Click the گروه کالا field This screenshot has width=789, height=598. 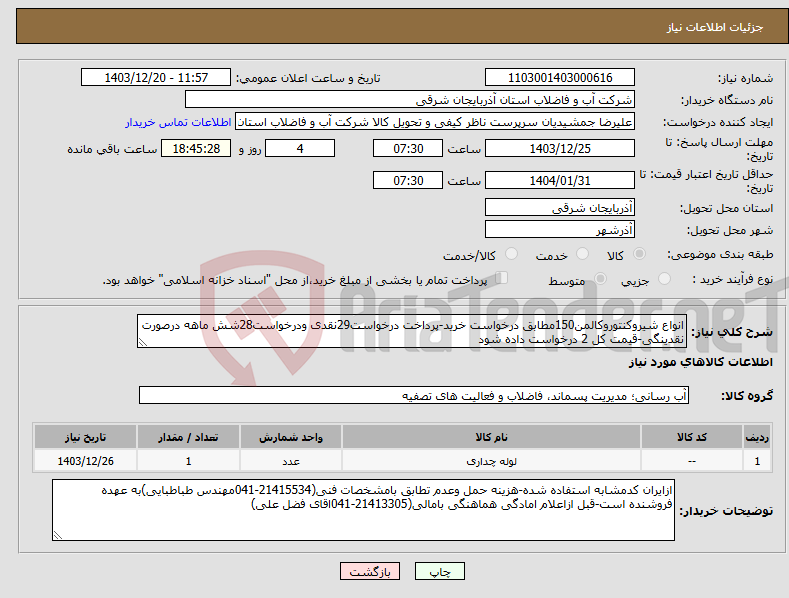(x=414, y=396)
